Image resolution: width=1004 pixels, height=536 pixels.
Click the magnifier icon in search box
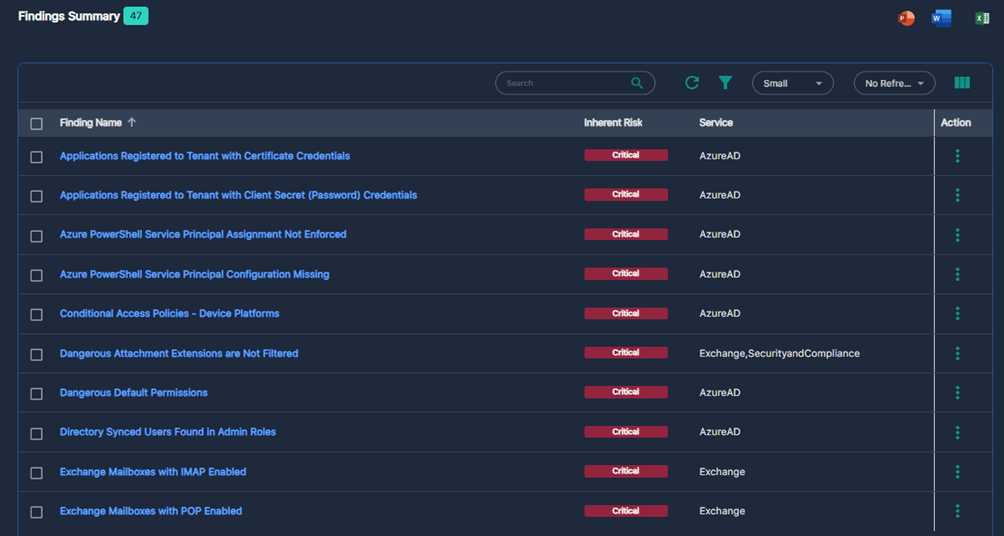coord(637,83)
